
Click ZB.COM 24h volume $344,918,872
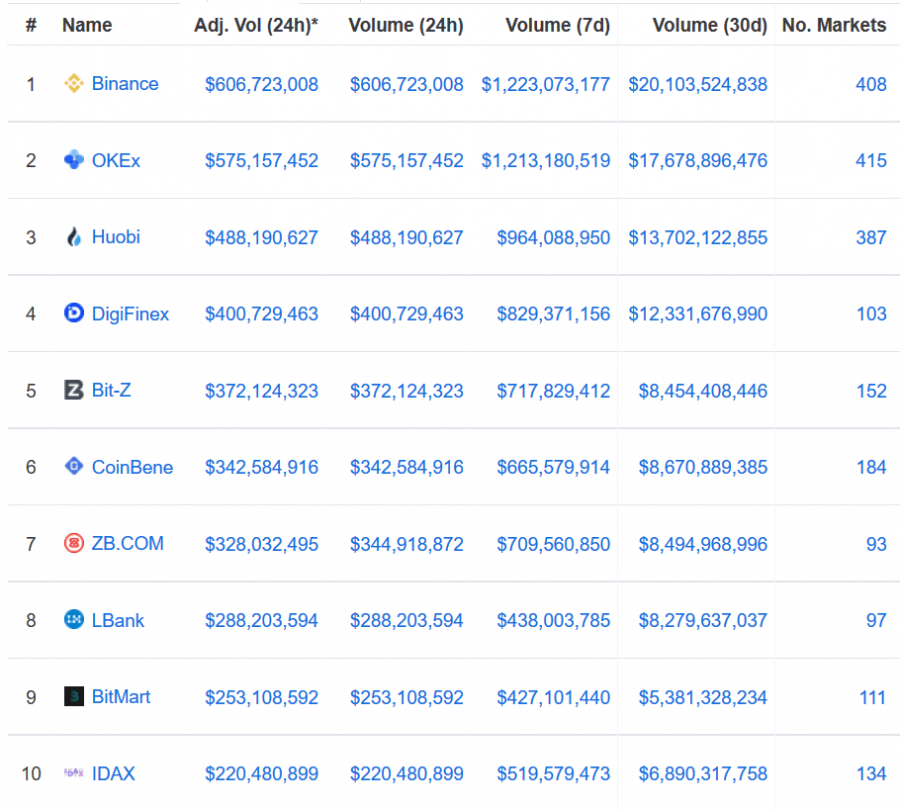point(406,544)
